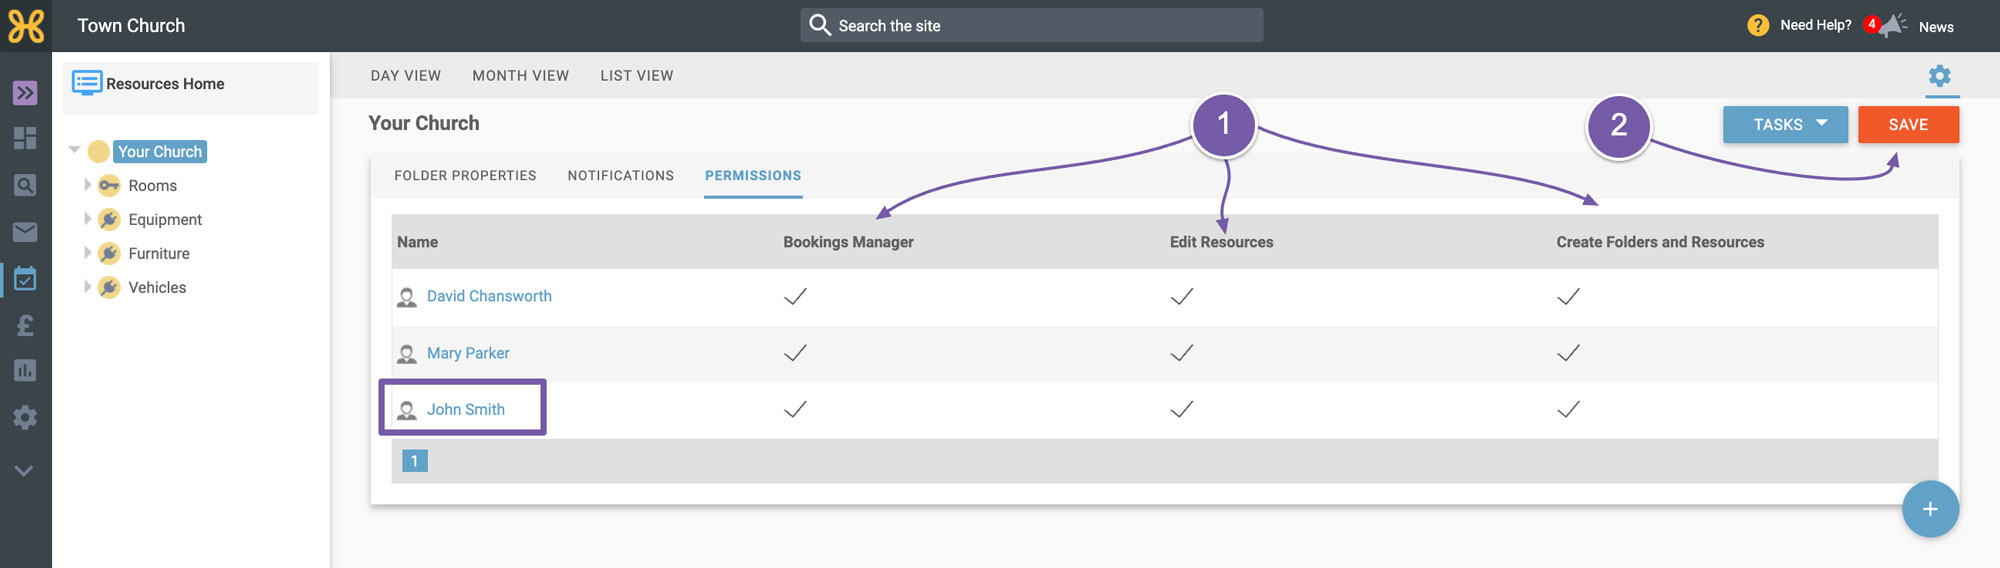Open the sidebar settings gear icon

(x=25, y=417)
